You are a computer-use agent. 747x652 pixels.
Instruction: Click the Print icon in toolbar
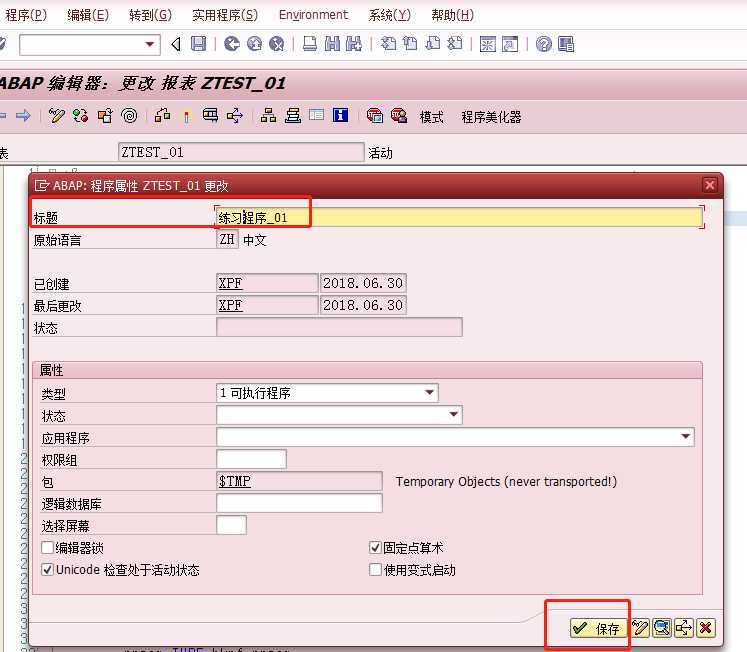click(310, 44)
